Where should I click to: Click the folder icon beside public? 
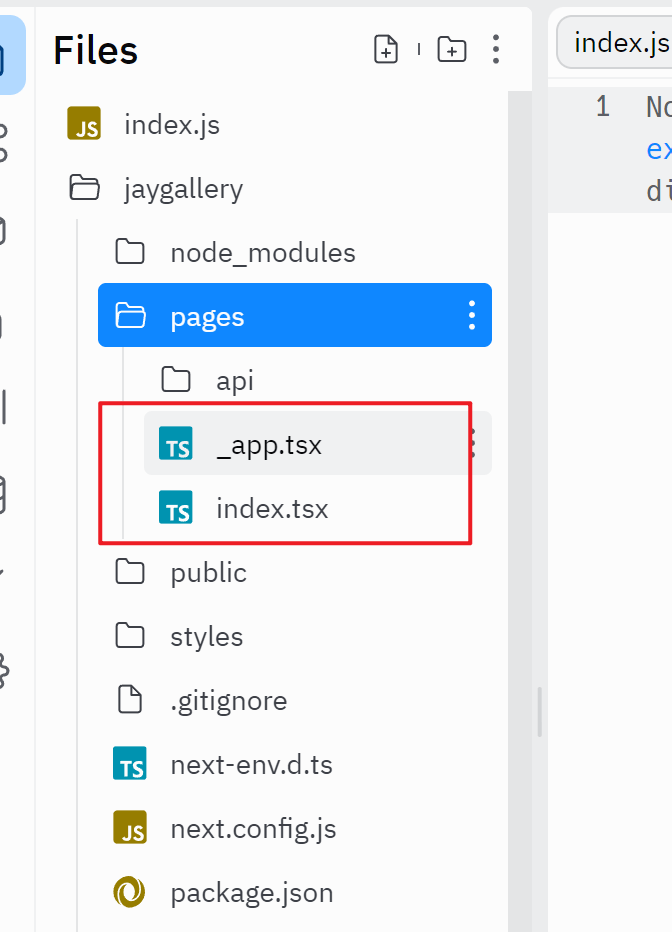point(130,571)
